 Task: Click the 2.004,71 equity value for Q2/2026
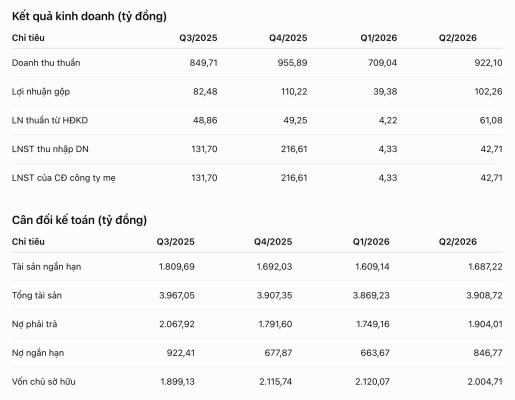pos(485,381)
